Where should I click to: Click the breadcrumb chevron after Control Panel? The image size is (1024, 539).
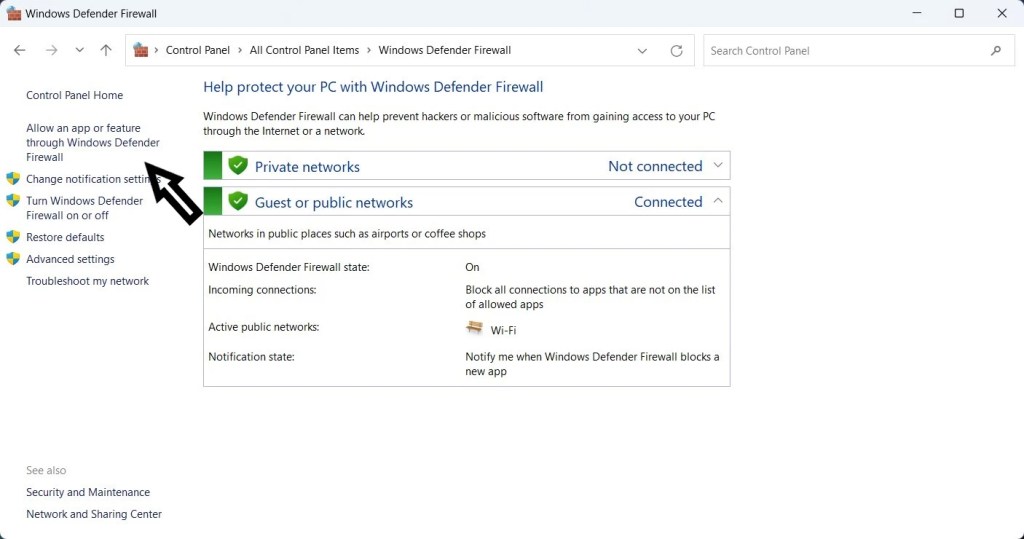(x=240, y=50)
